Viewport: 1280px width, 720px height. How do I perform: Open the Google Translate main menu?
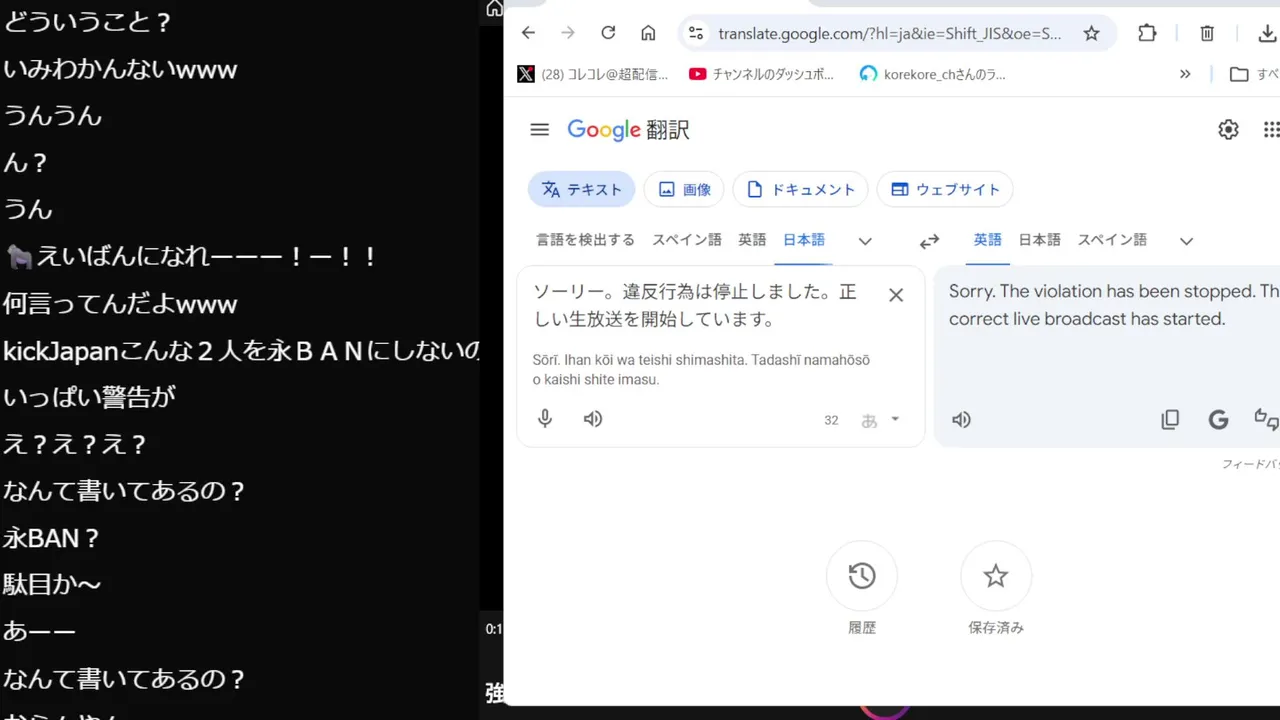coord(540,129)
